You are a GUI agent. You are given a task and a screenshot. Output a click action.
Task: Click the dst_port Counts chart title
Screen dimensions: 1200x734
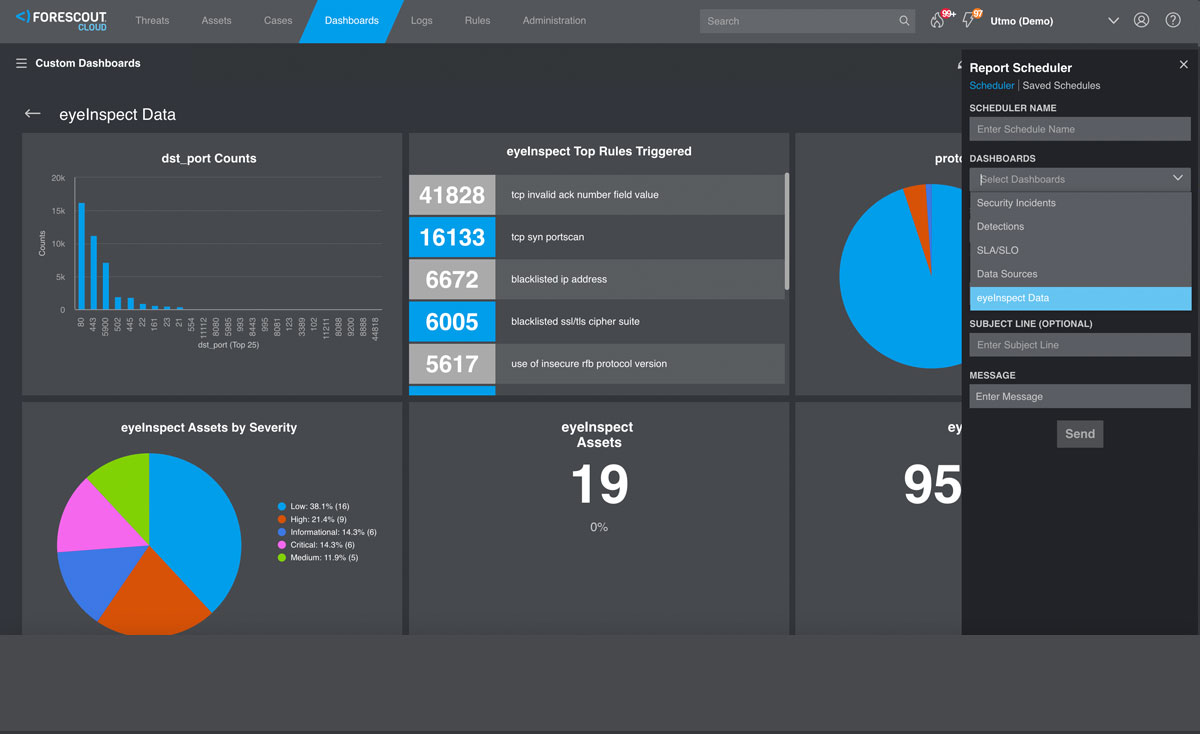[x=209, y=158]
